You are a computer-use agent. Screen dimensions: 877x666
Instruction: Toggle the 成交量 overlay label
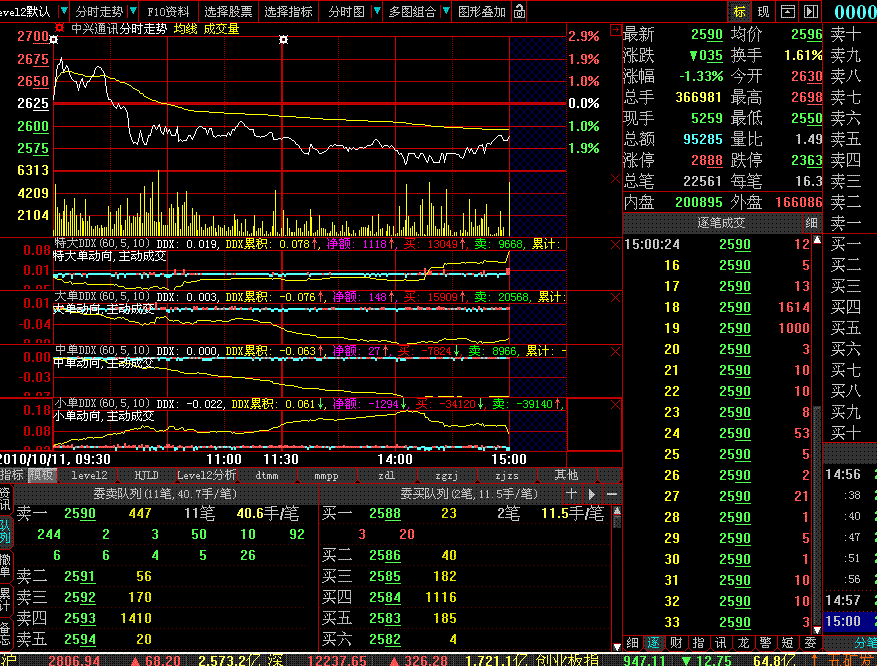(x=221, y=29)
